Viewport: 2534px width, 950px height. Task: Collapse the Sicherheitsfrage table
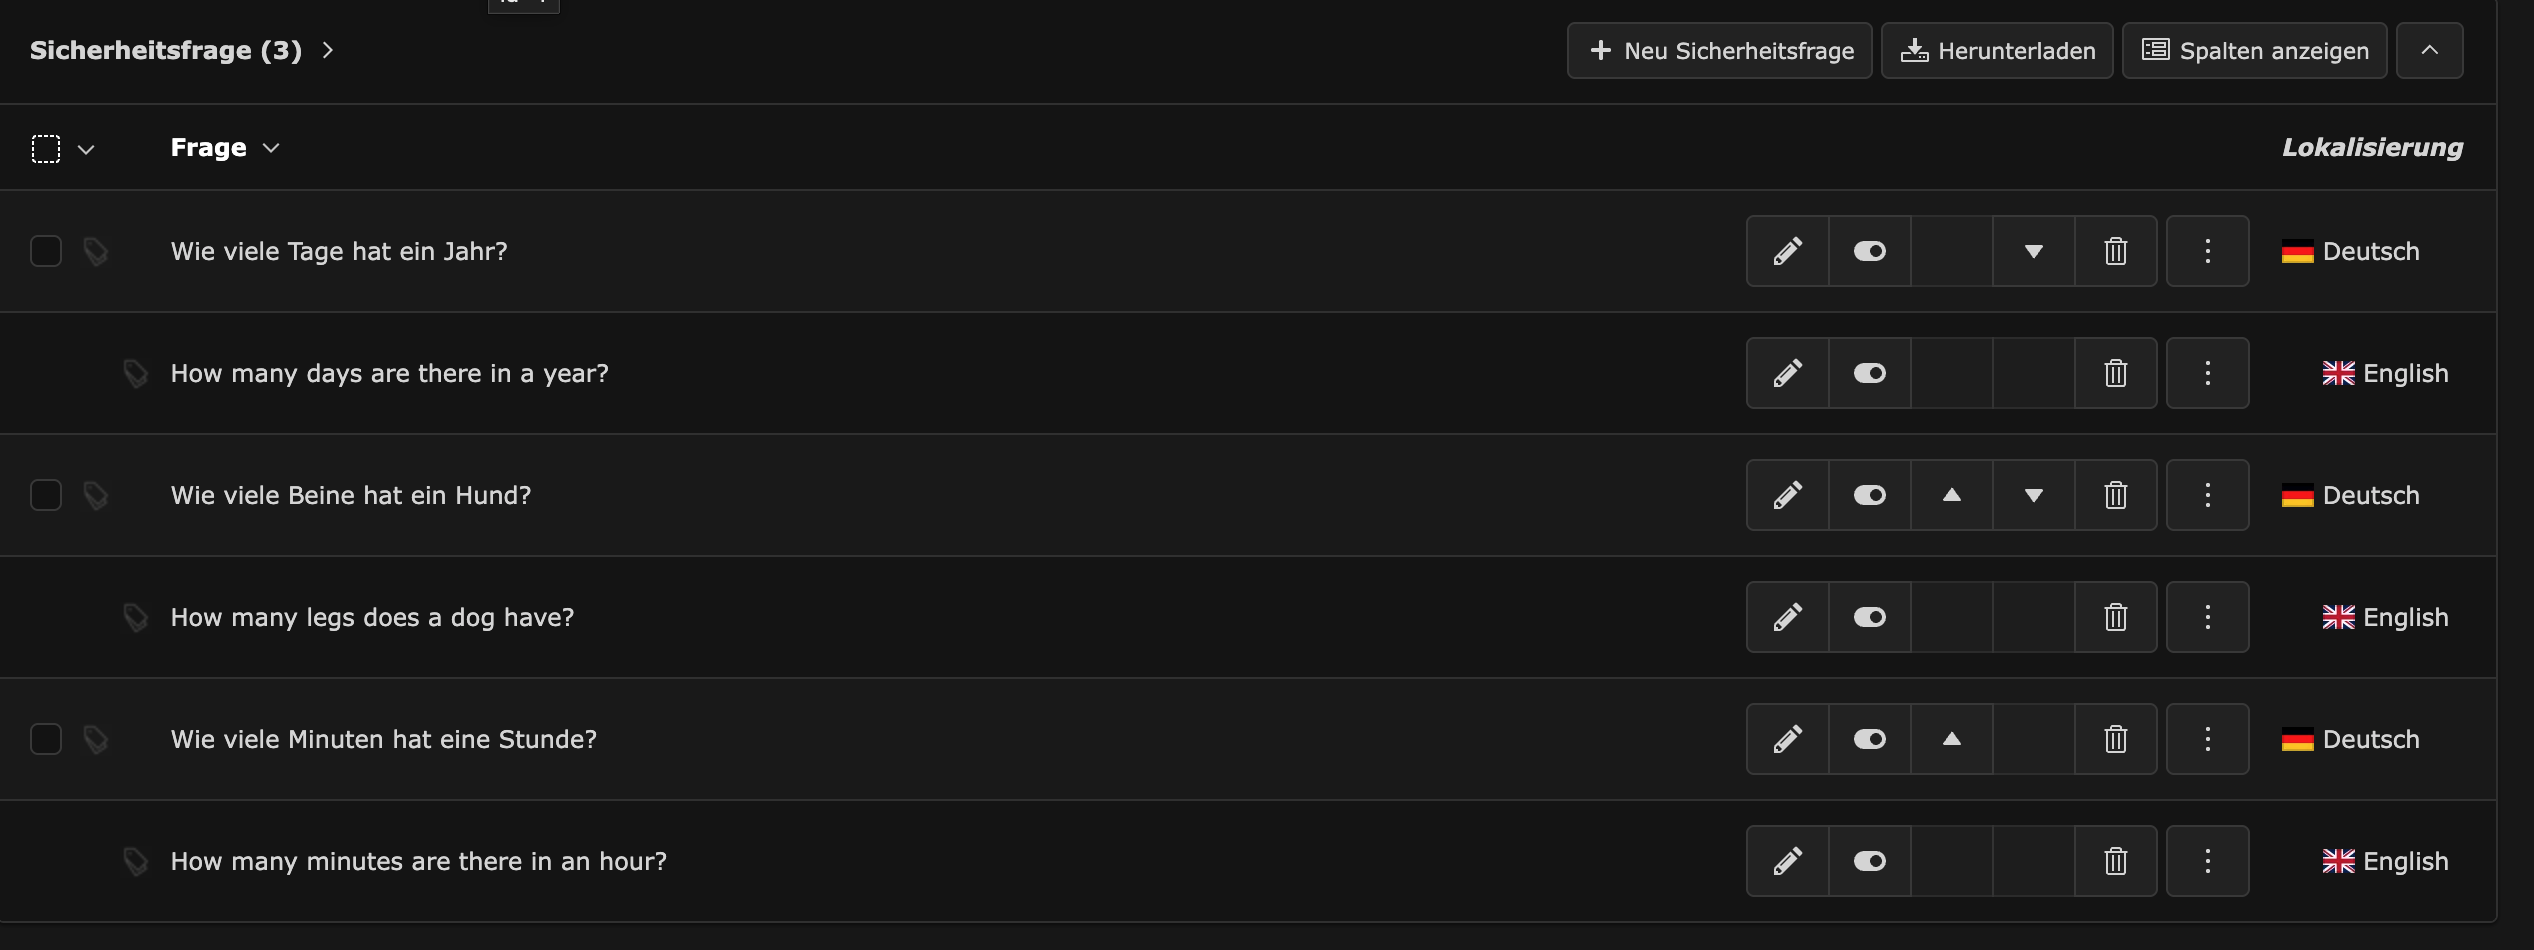coord(2429,51)
